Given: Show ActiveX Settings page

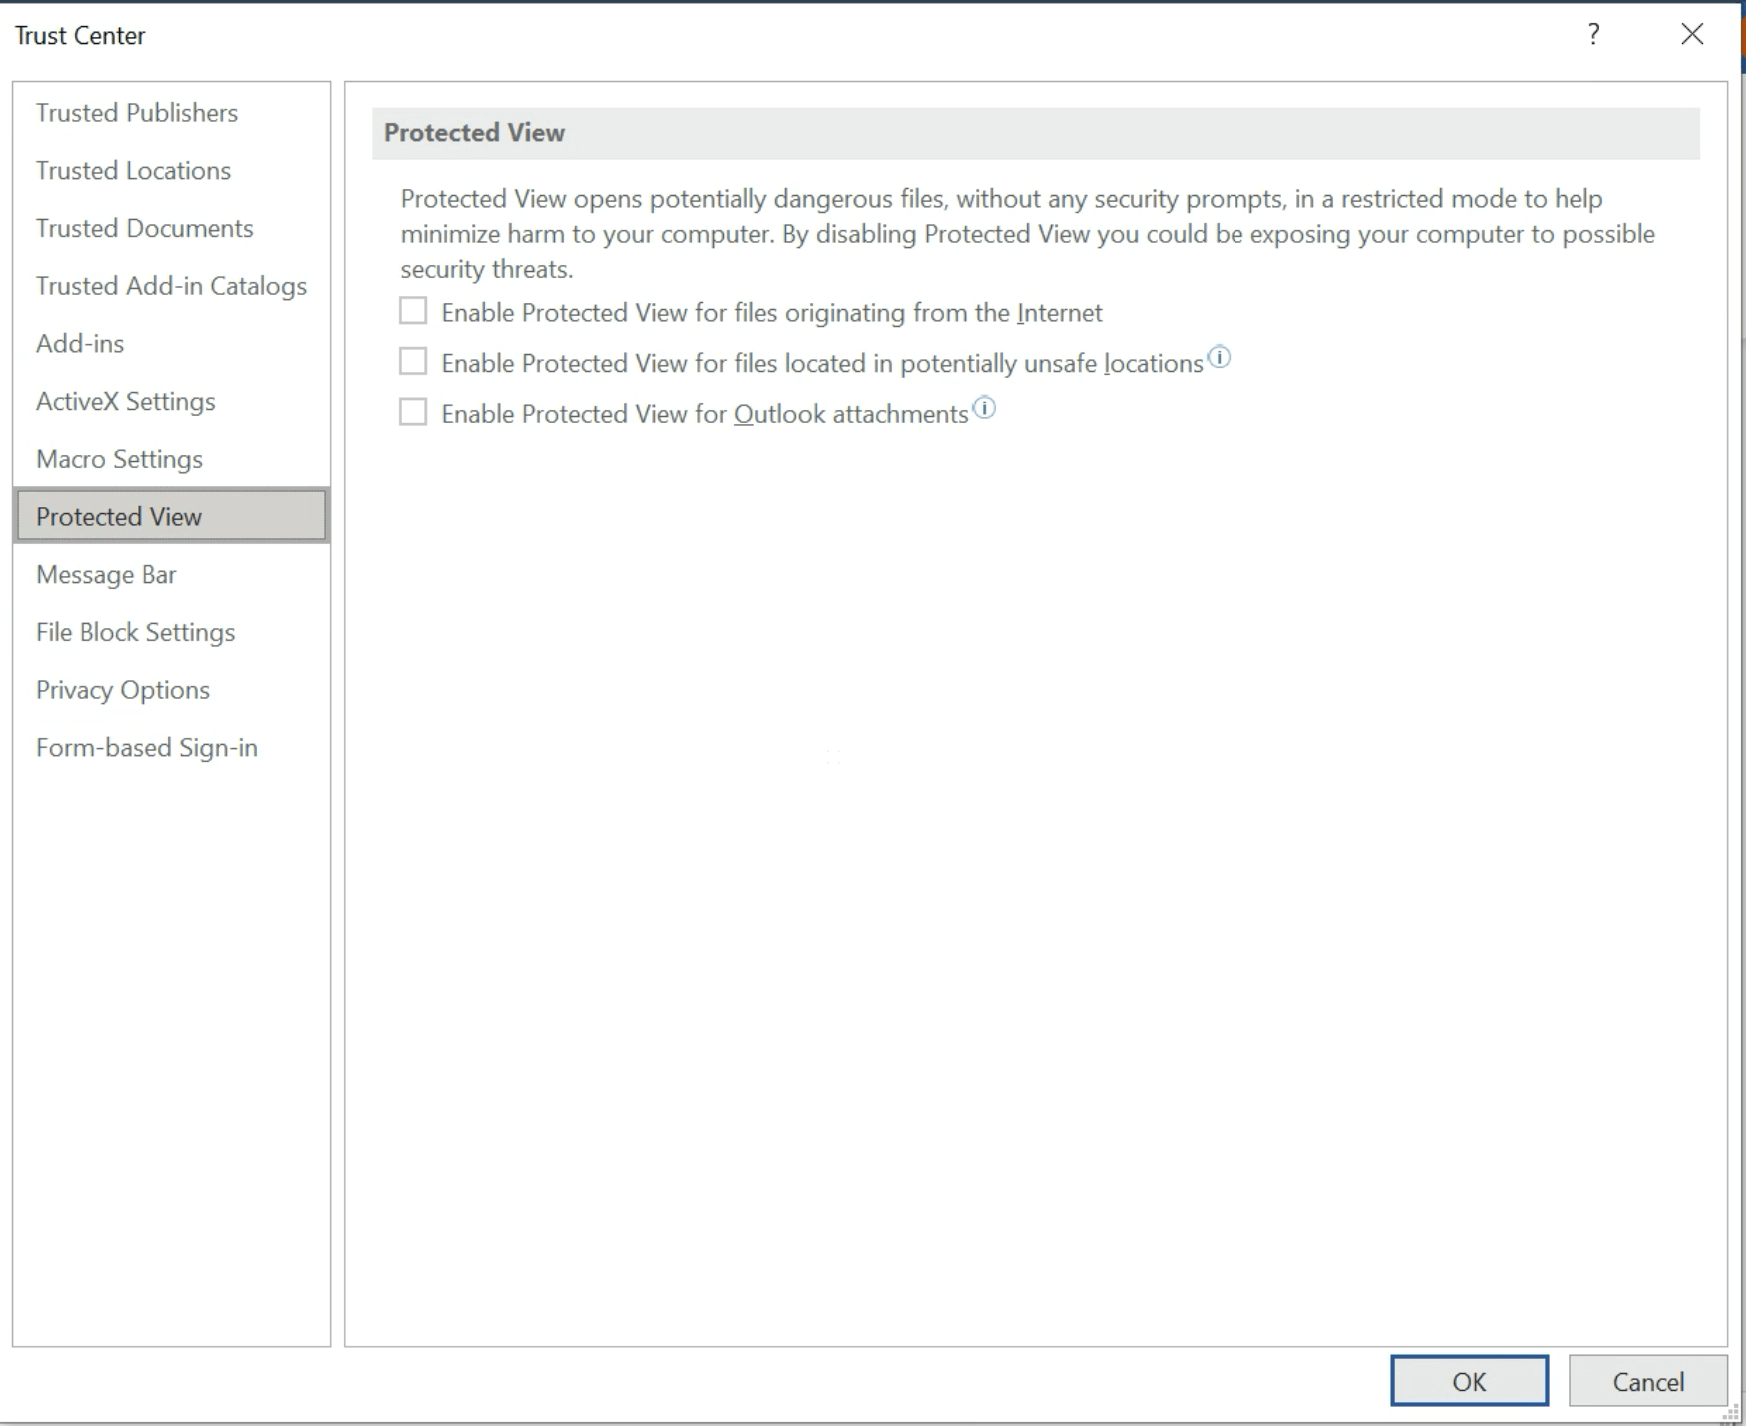Looking at the screenshot, I should coord(171,401).
